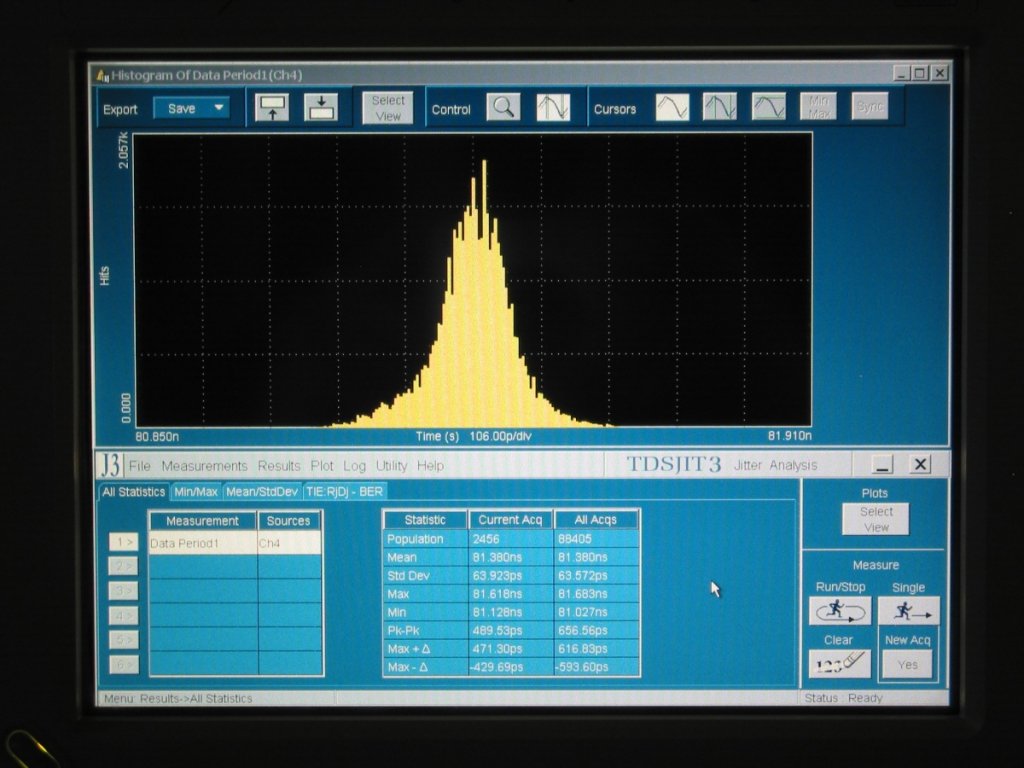Click the Clear eraser icon
Image resolution: width=1024 pixels, height=768 pixels.
(x=840, y=664)
